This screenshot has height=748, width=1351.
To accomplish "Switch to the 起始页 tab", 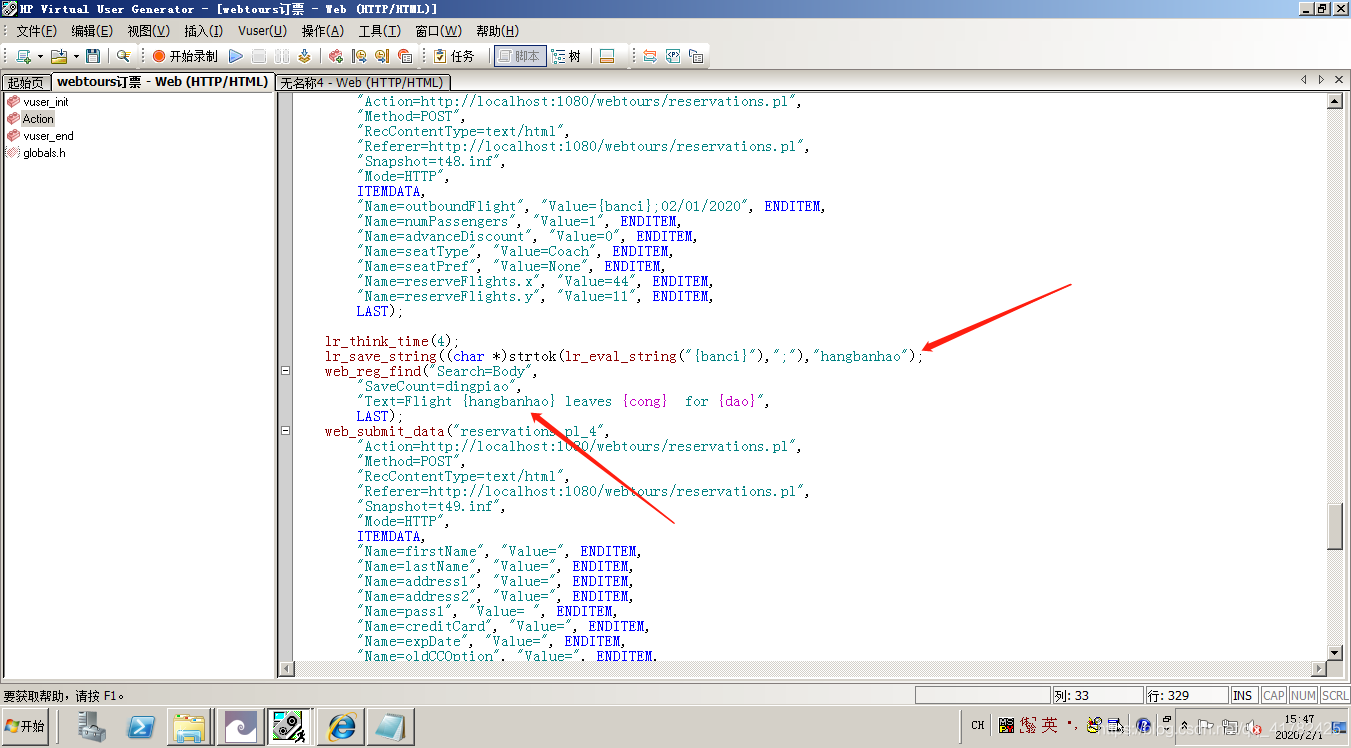I will click(25, 83).
